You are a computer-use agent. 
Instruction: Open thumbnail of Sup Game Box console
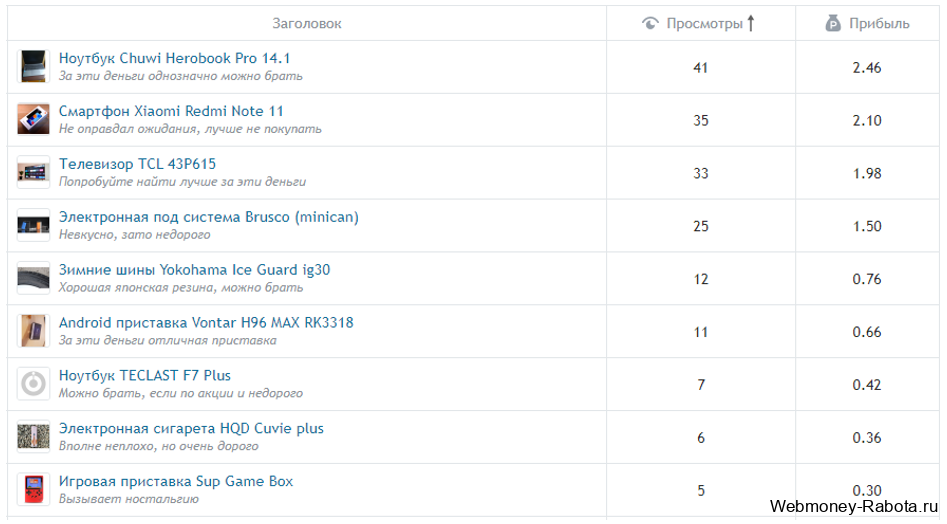(33, 490)
